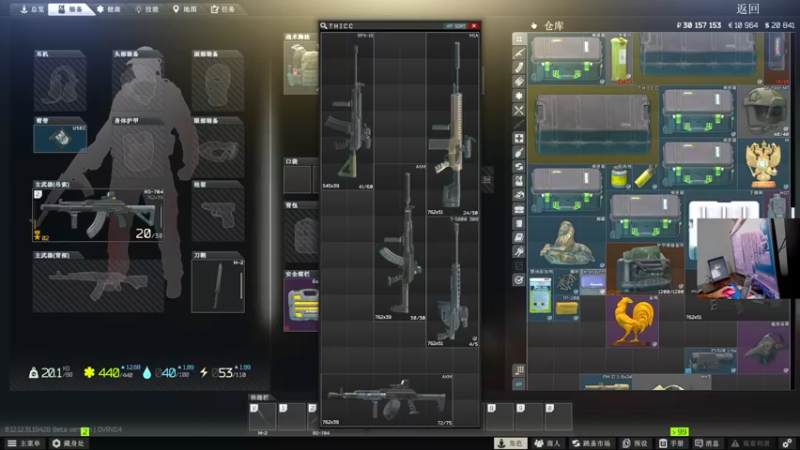Viewport: 800px width, 450px height.
Task: Open the 技能 skills tab
Action: point(147,9)
